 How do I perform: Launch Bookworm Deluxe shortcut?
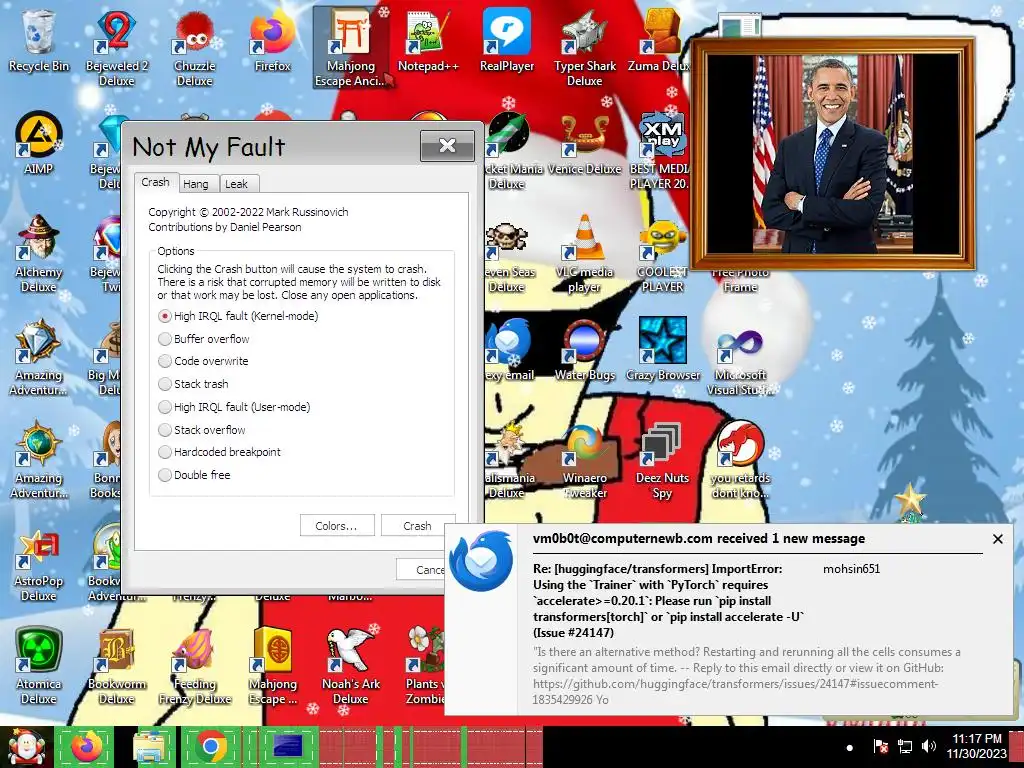tap(116, 666)
